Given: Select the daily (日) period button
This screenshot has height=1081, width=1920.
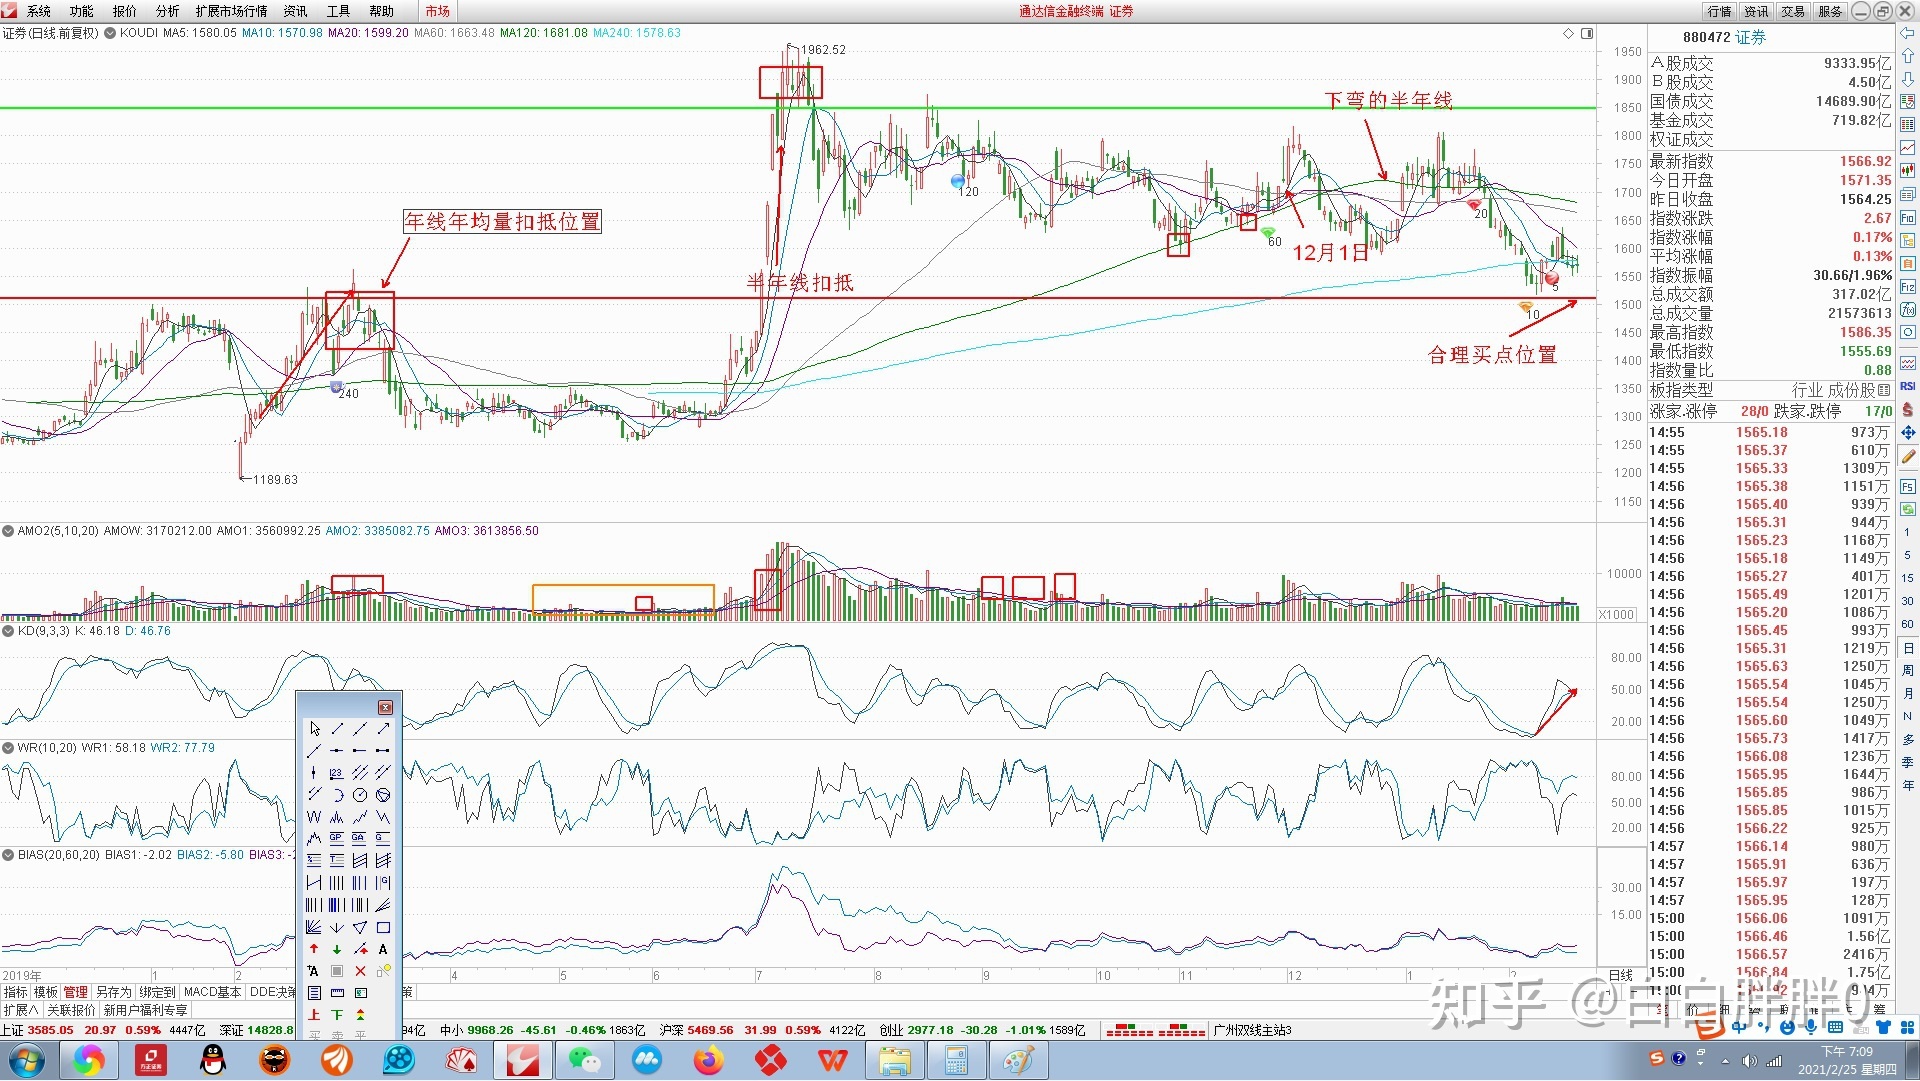Looking at the screenshot, I should [x=1908, y=648].
